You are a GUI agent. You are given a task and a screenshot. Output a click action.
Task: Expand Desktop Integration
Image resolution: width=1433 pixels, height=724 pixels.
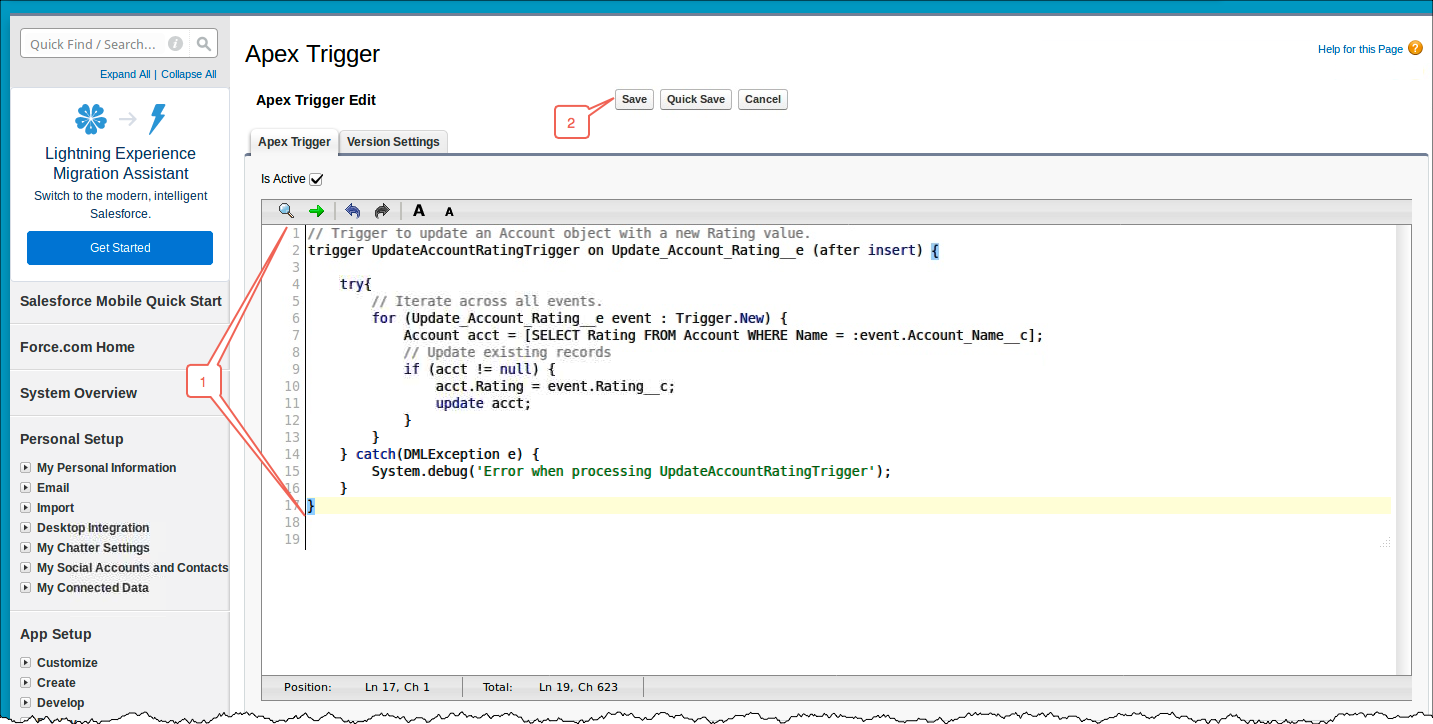pos(26,528)
